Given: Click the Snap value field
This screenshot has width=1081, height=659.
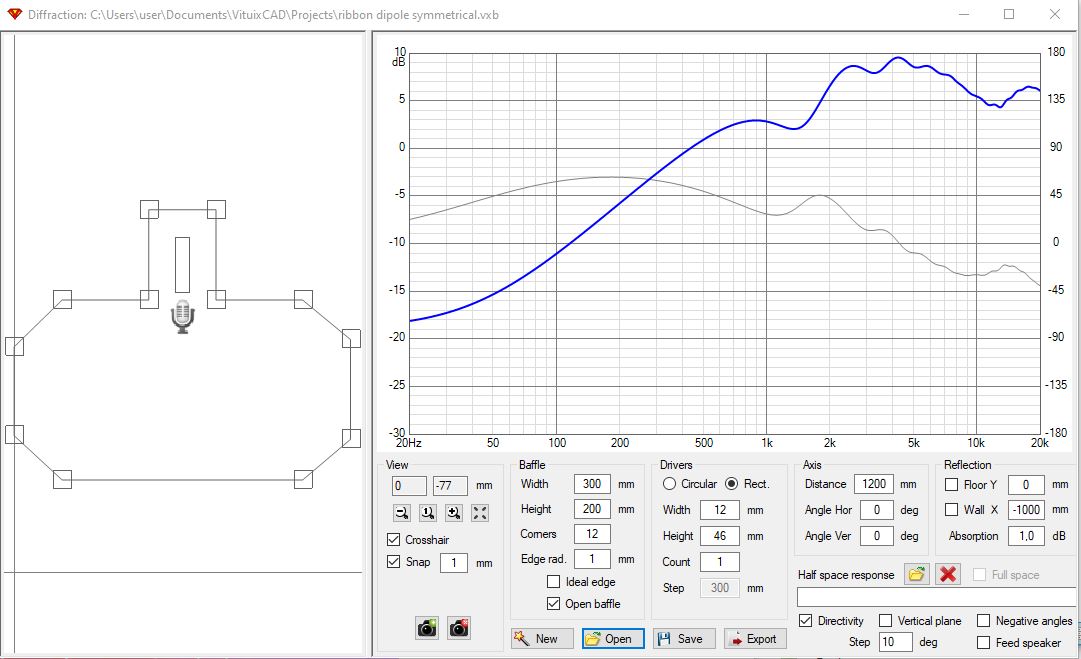Looking at the screenshot, I should pyautogui.click(x=454, y=562).
